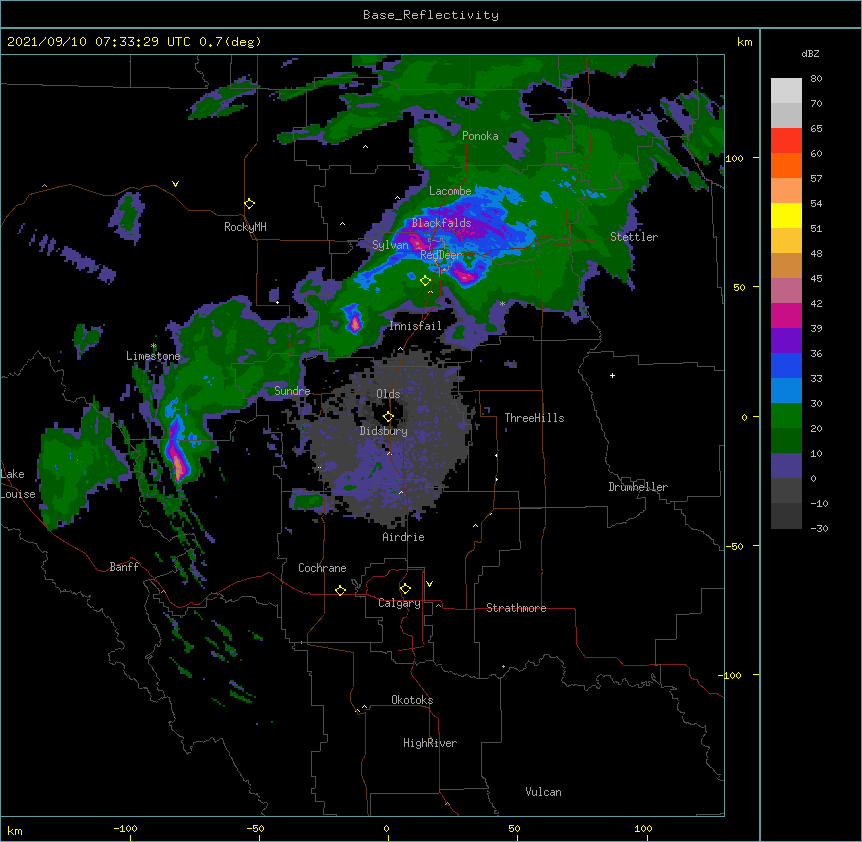
Task: Click the yellow diamond marker below Cochrane
Action: (340, 590)
